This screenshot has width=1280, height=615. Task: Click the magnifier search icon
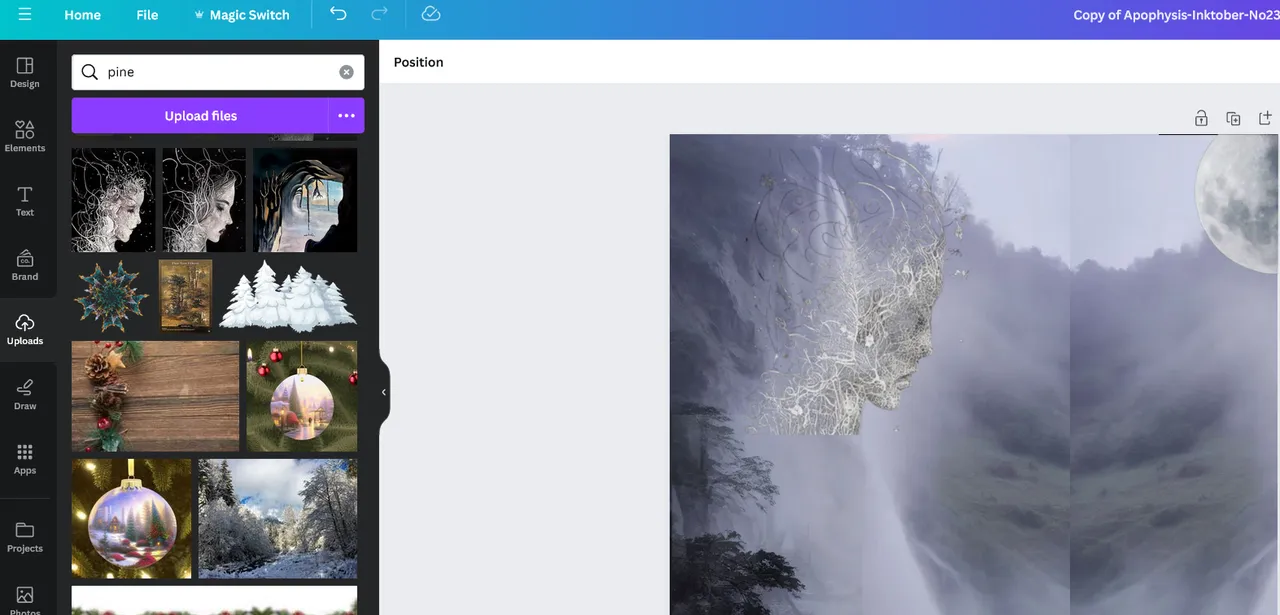coord(90,72)
